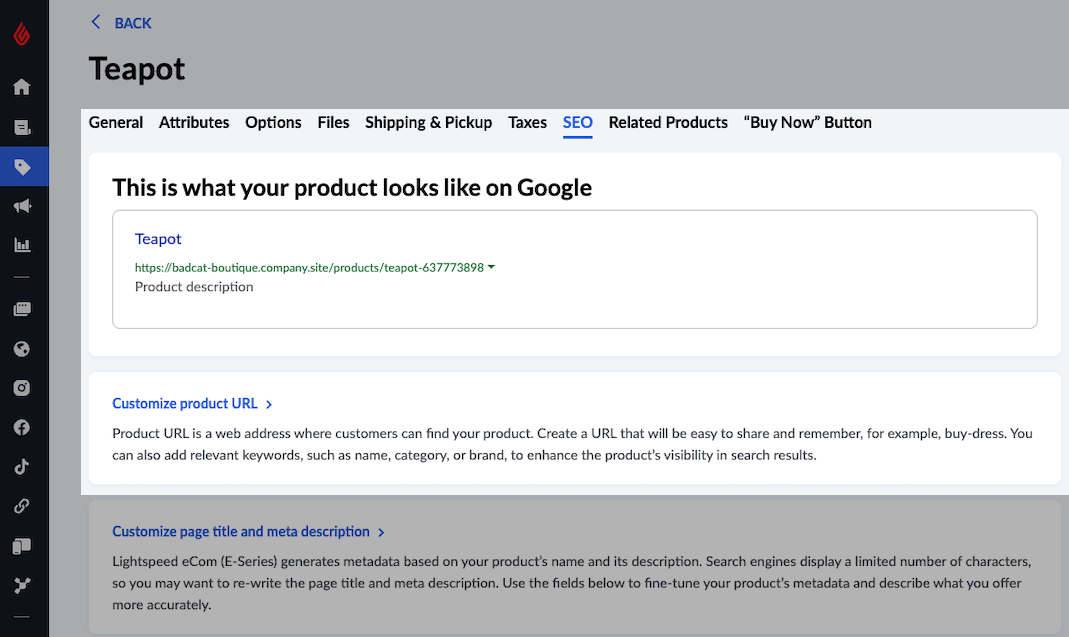Viewport: 1069px width, 637px height.
Task: Select the Products tag icon
Action: click(22, 166)
